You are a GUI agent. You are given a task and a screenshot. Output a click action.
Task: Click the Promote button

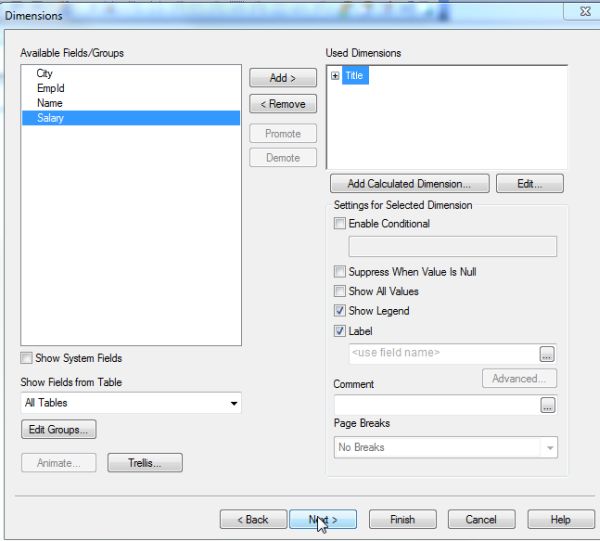pyautogui.click(x=283, y=134)
